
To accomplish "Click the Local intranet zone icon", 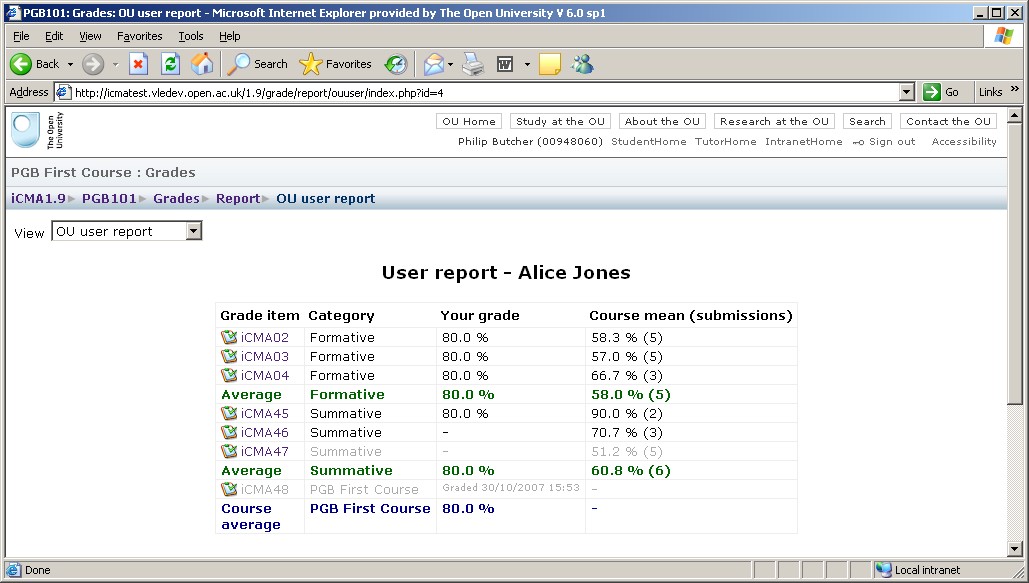I will (884, 570).
